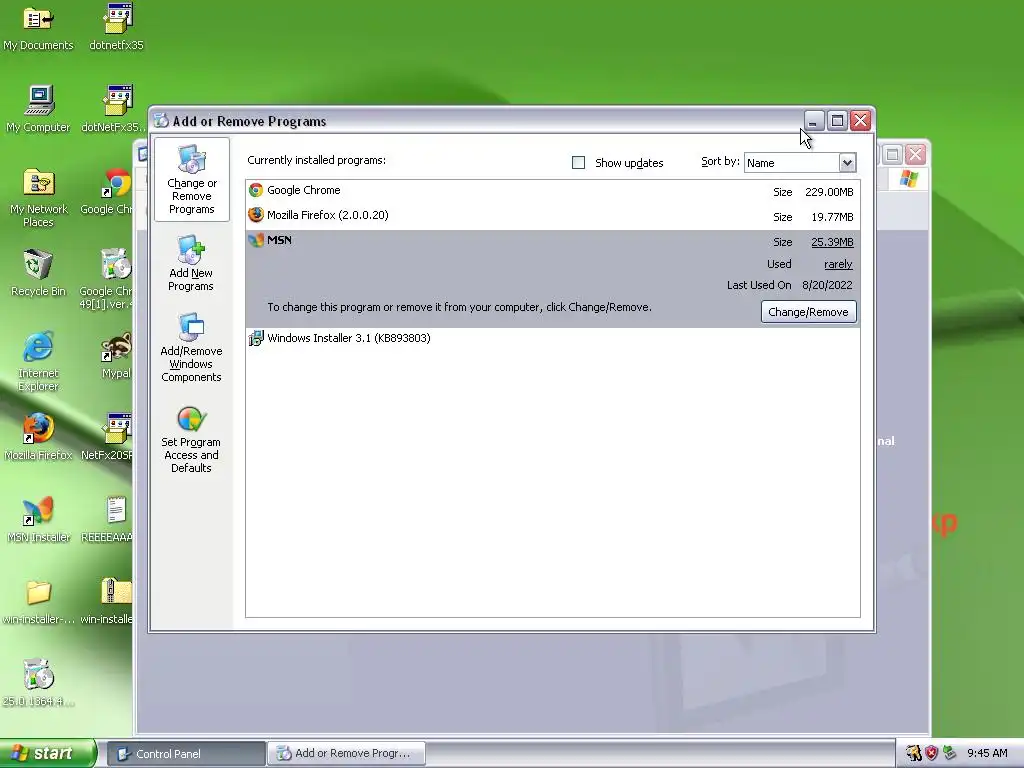The width and height of the screenshot is (1024, 768).
Task: Select Change or Remove Programs sidebar icon
Action: tap(191, 180)
